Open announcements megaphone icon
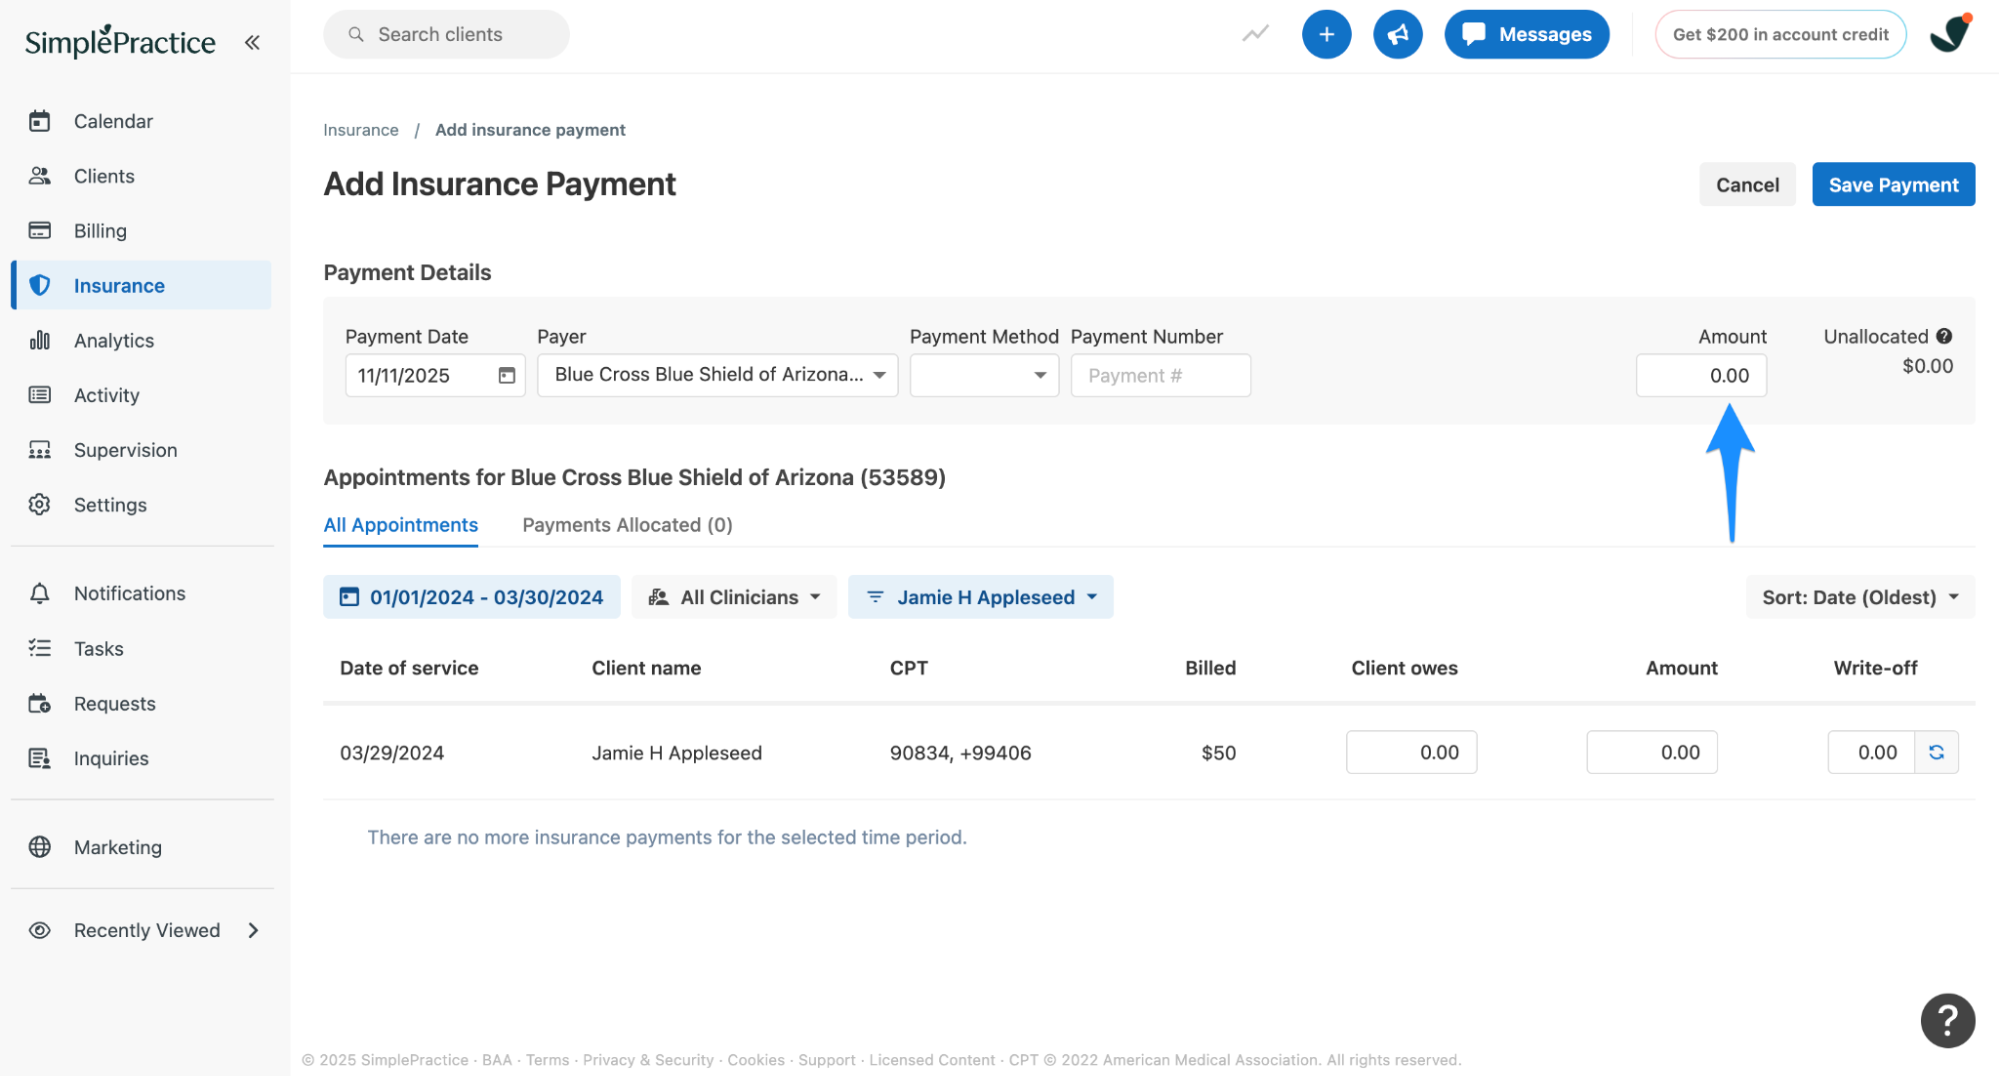 (x=1397, y=34)
